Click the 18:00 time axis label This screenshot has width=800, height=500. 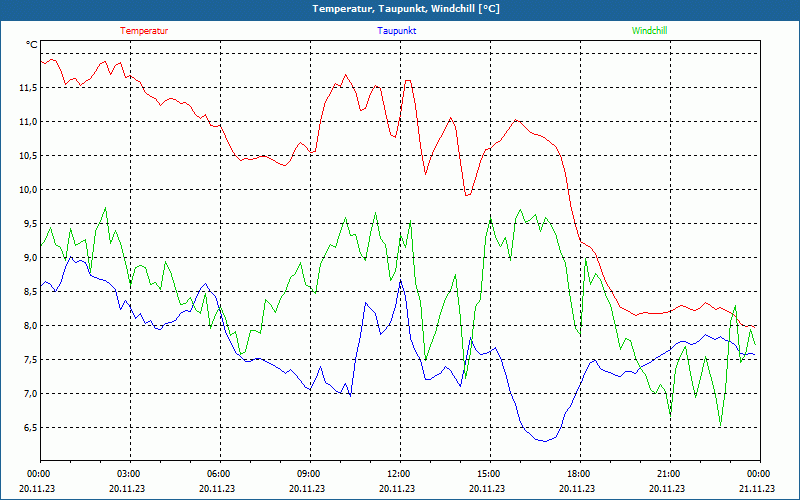click(x=579, y=474)
